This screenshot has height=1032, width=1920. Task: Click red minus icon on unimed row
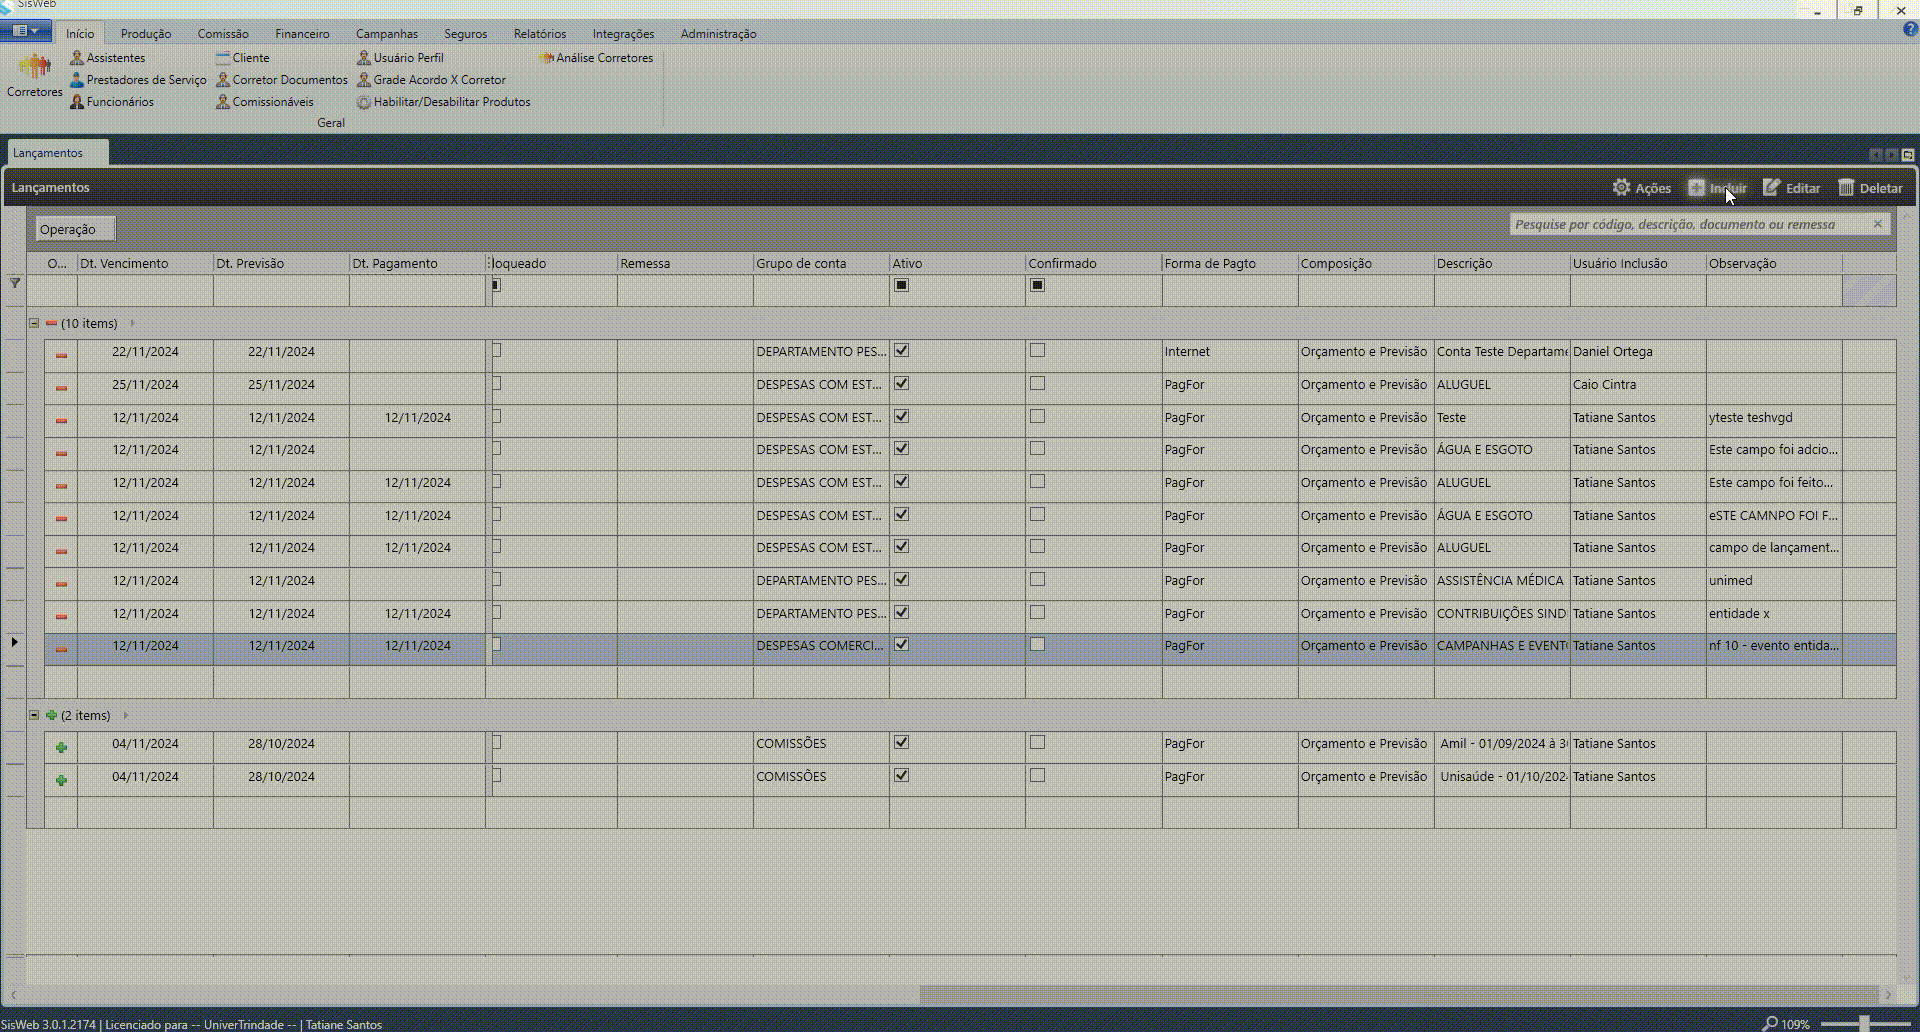(61, 584)
